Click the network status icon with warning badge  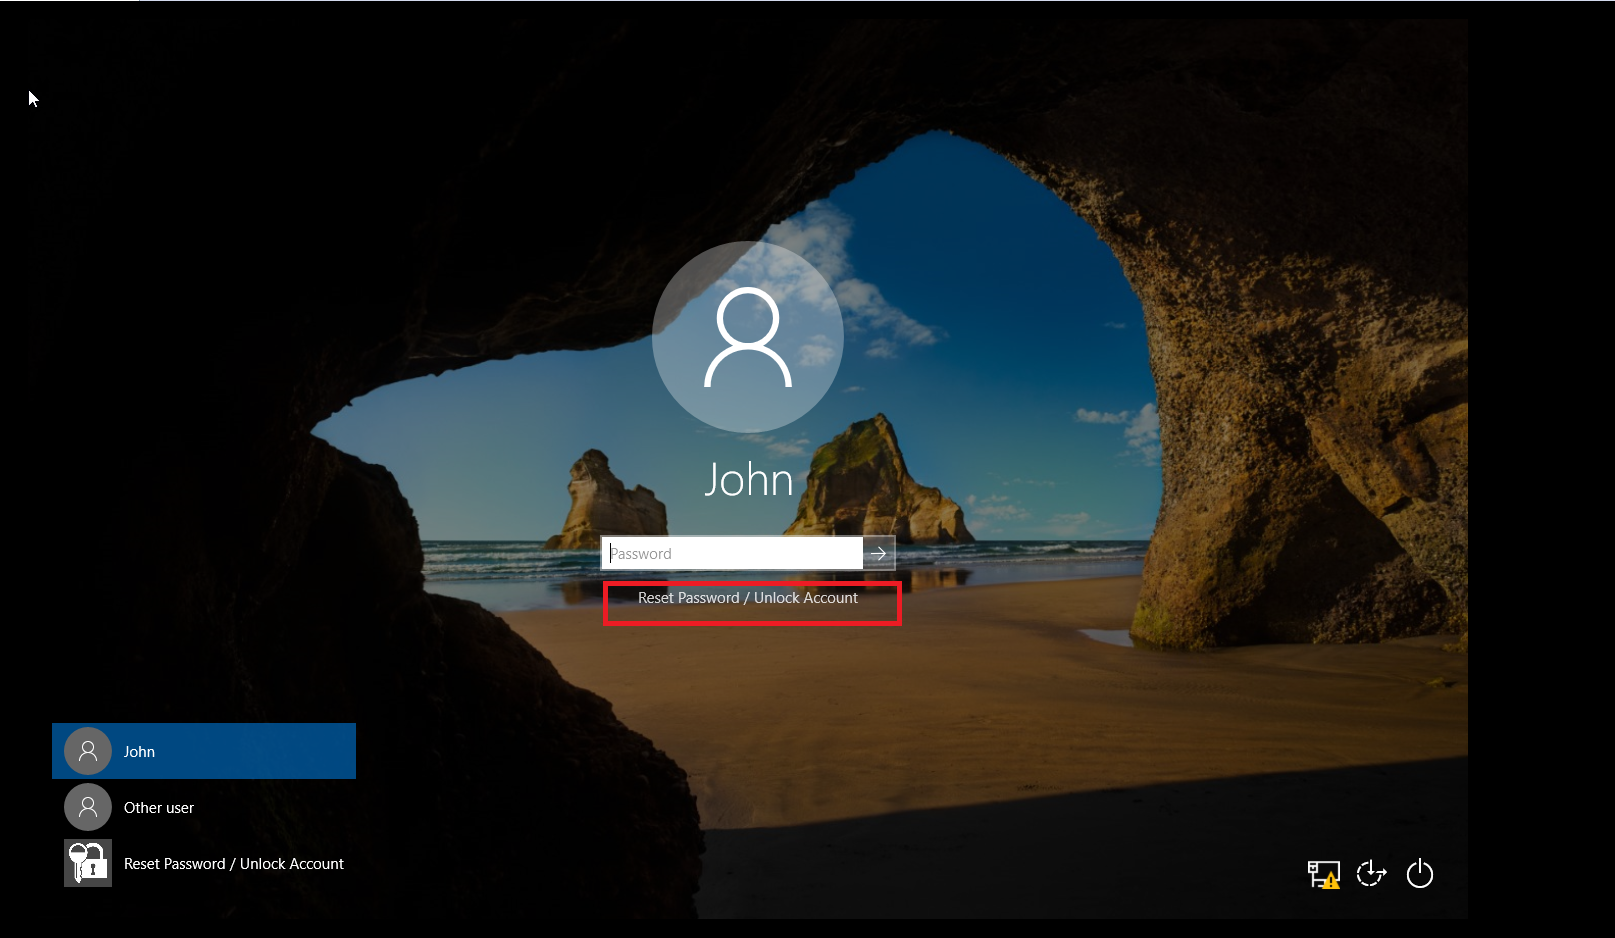1324,873
